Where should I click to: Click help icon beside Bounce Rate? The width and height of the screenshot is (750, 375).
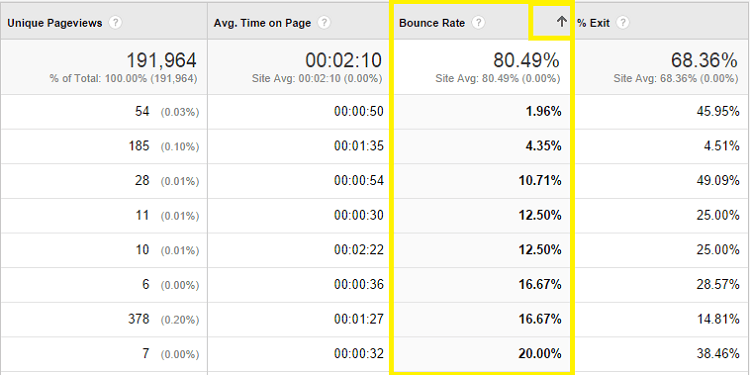pyautogui.click(x=478, y=22)
